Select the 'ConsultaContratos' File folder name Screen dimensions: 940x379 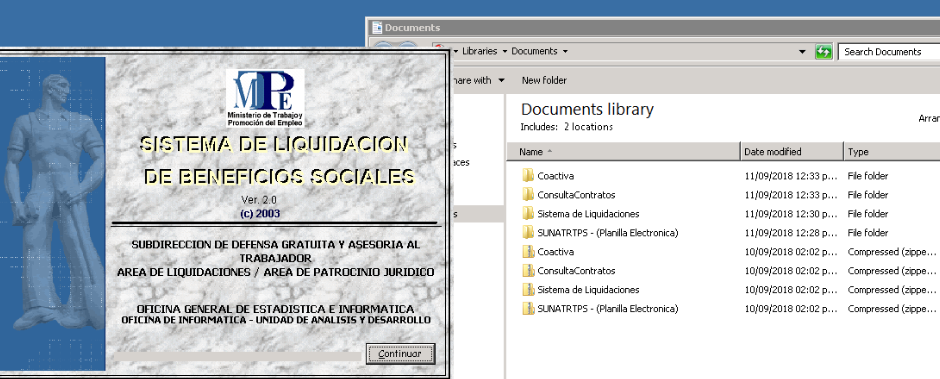(x=576, y=194)
